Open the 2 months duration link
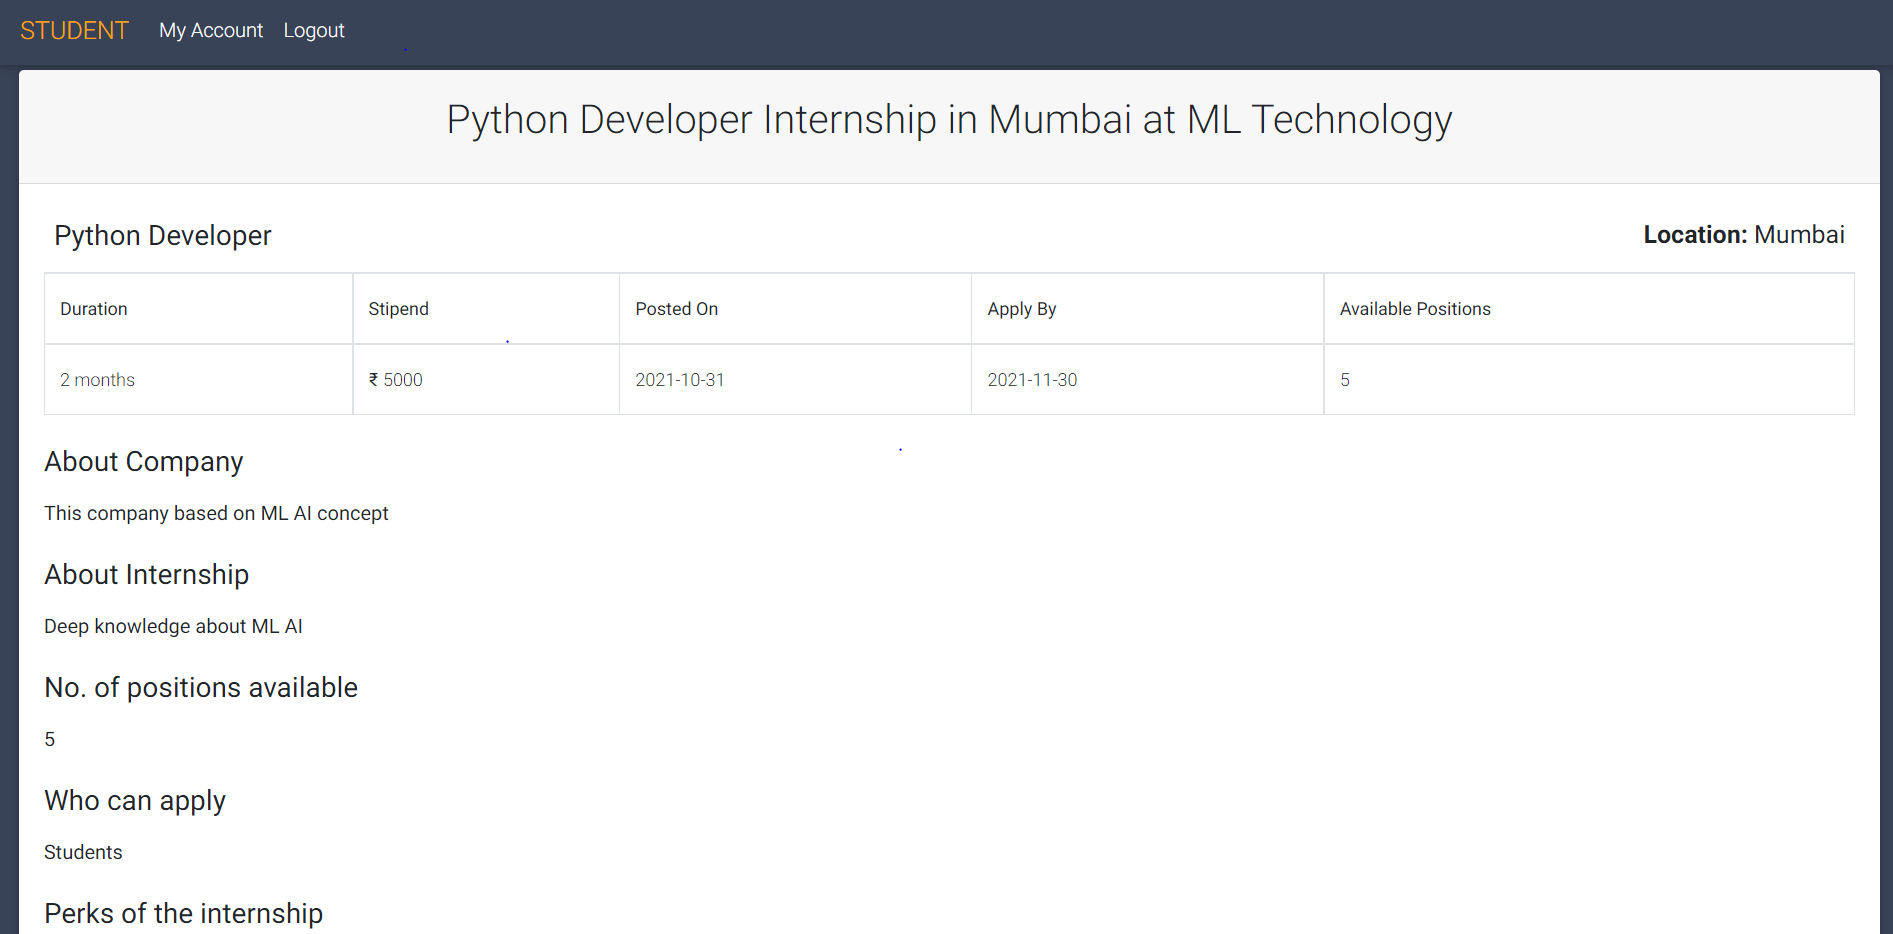The height and width of the screenshot is (934, 1893). click(x=97, y=379)
